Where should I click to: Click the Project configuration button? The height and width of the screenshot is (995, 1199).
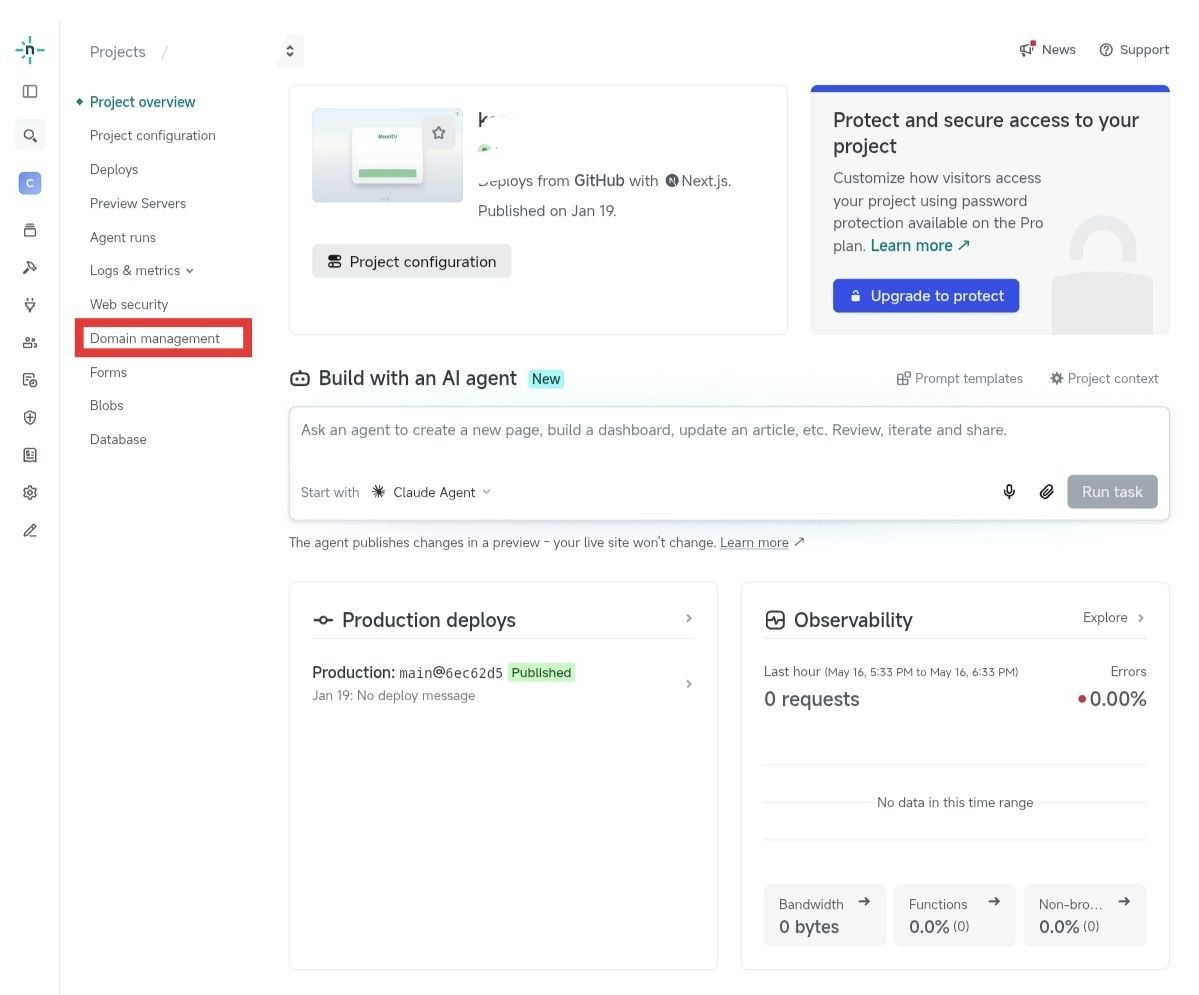(411, 262)
